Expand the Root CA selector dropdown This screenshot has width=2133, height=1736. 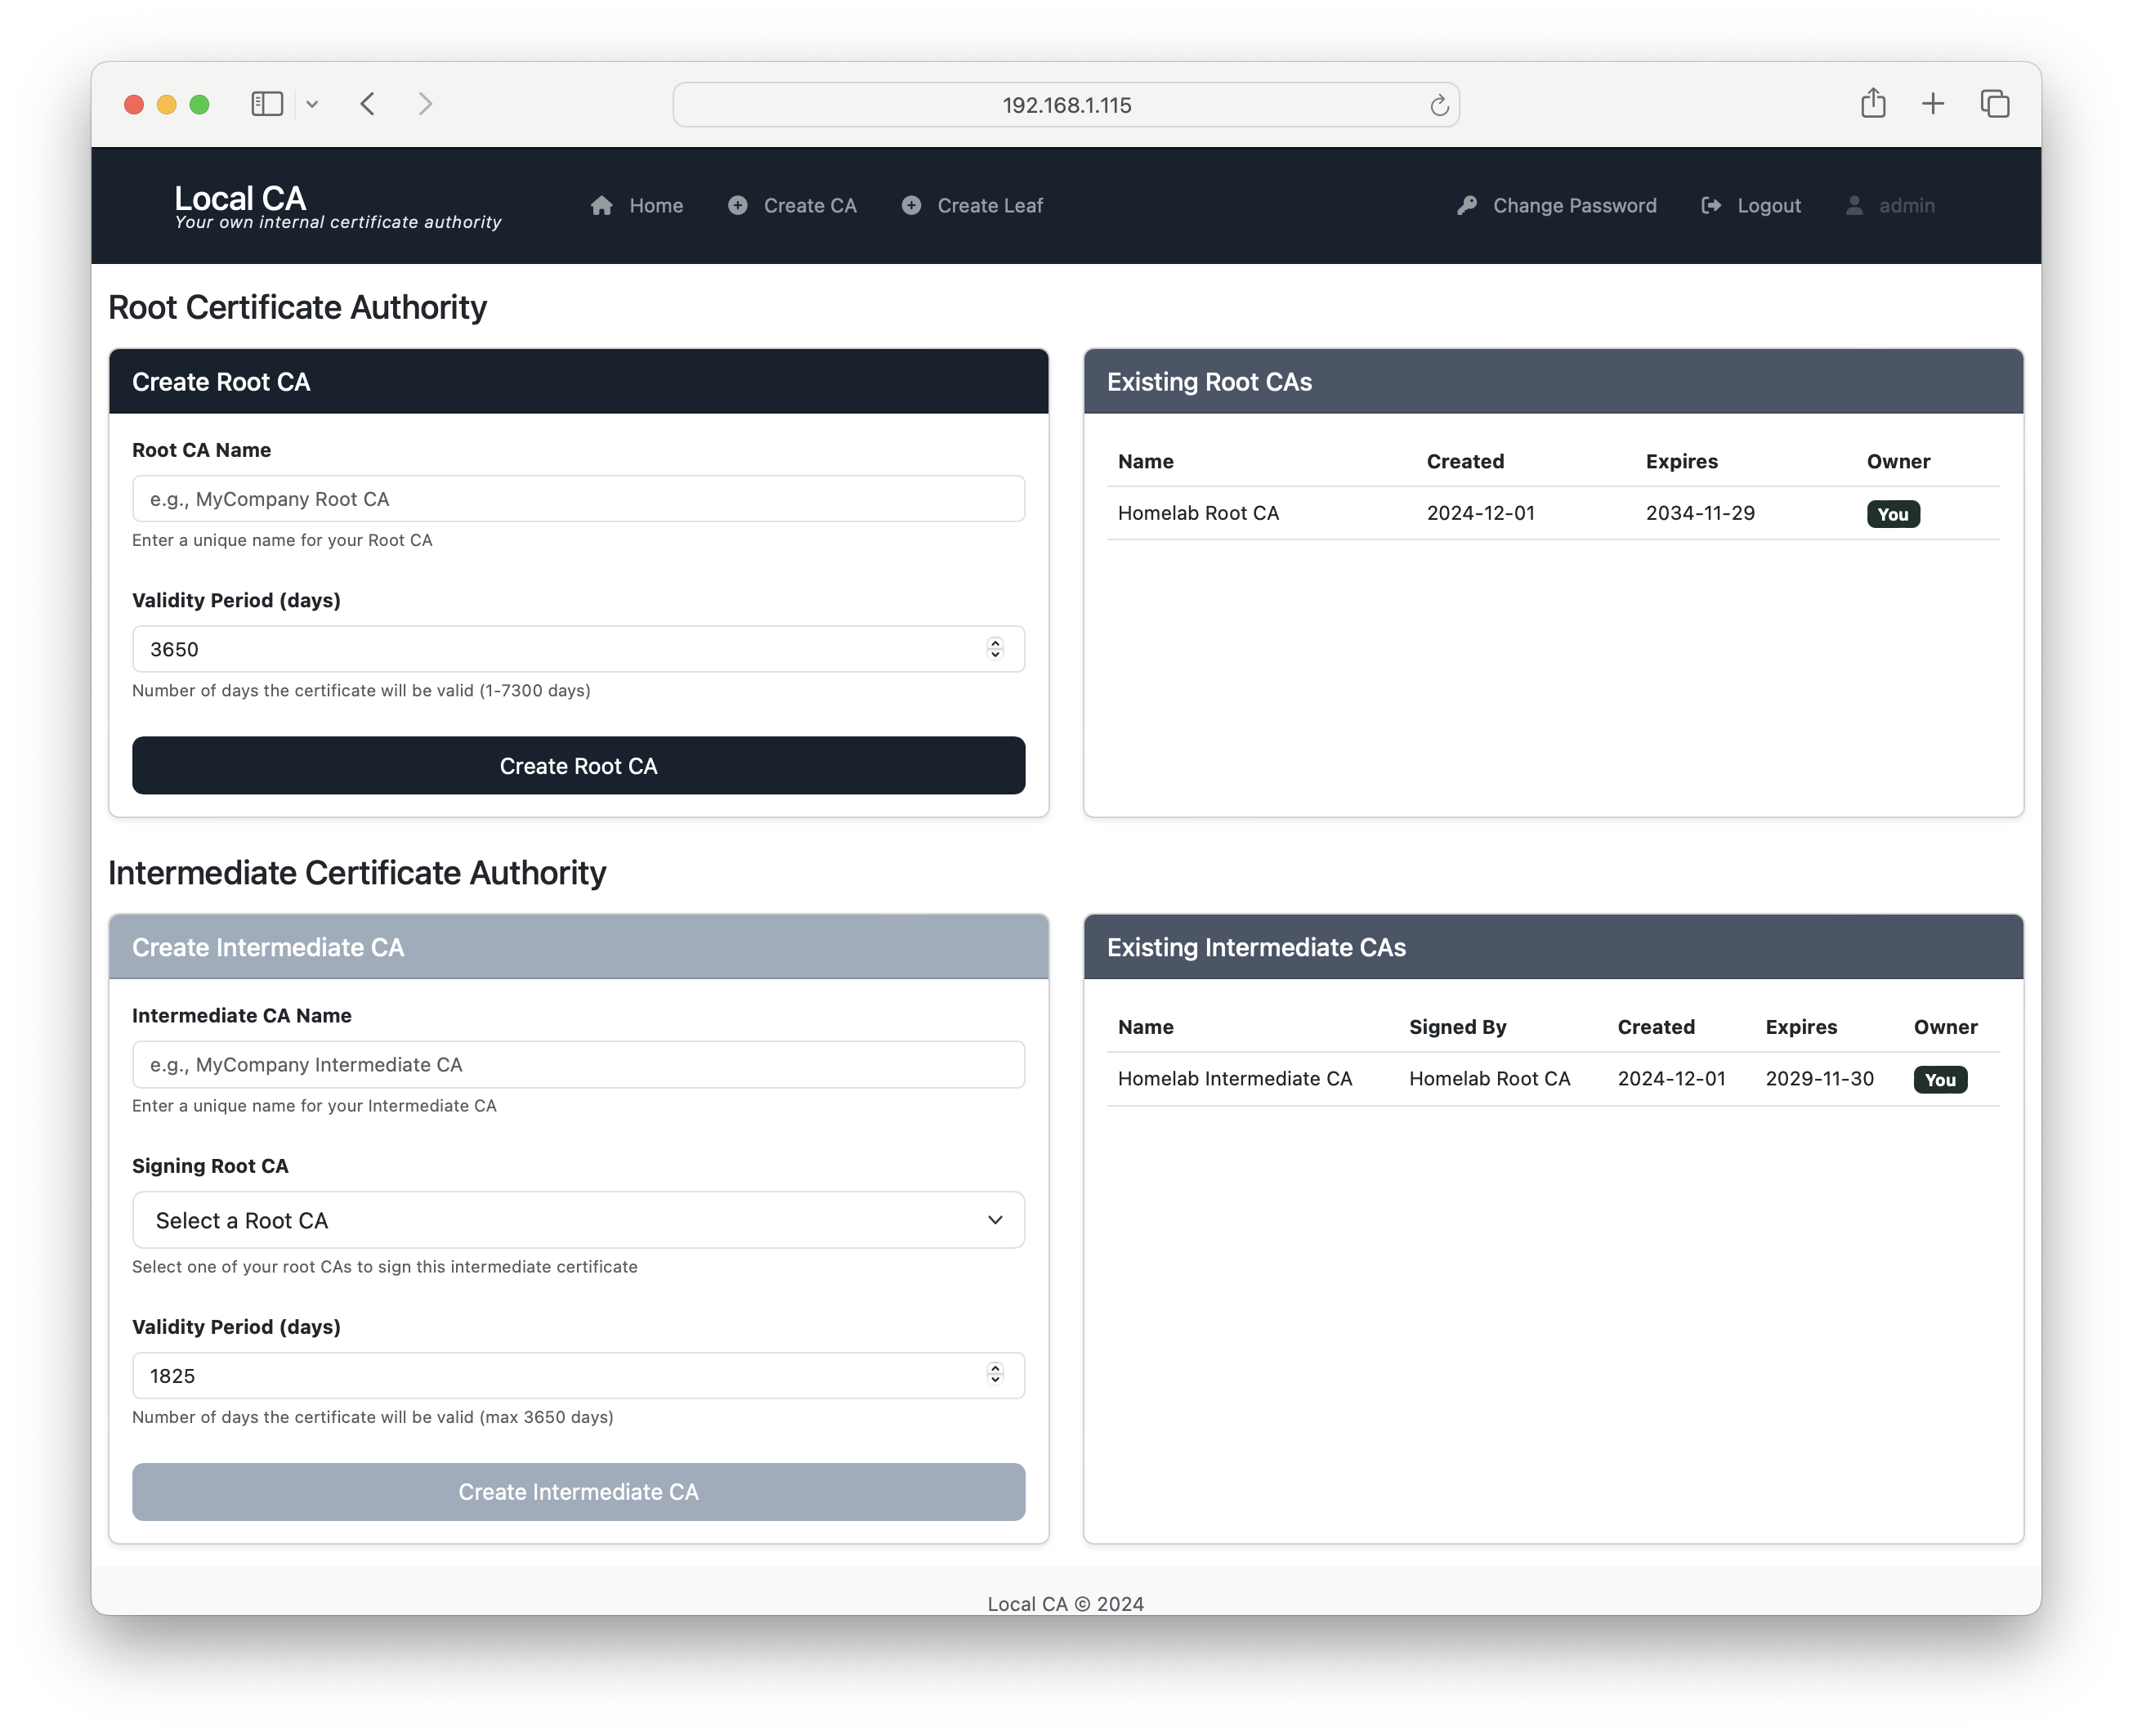point(578,1219)
